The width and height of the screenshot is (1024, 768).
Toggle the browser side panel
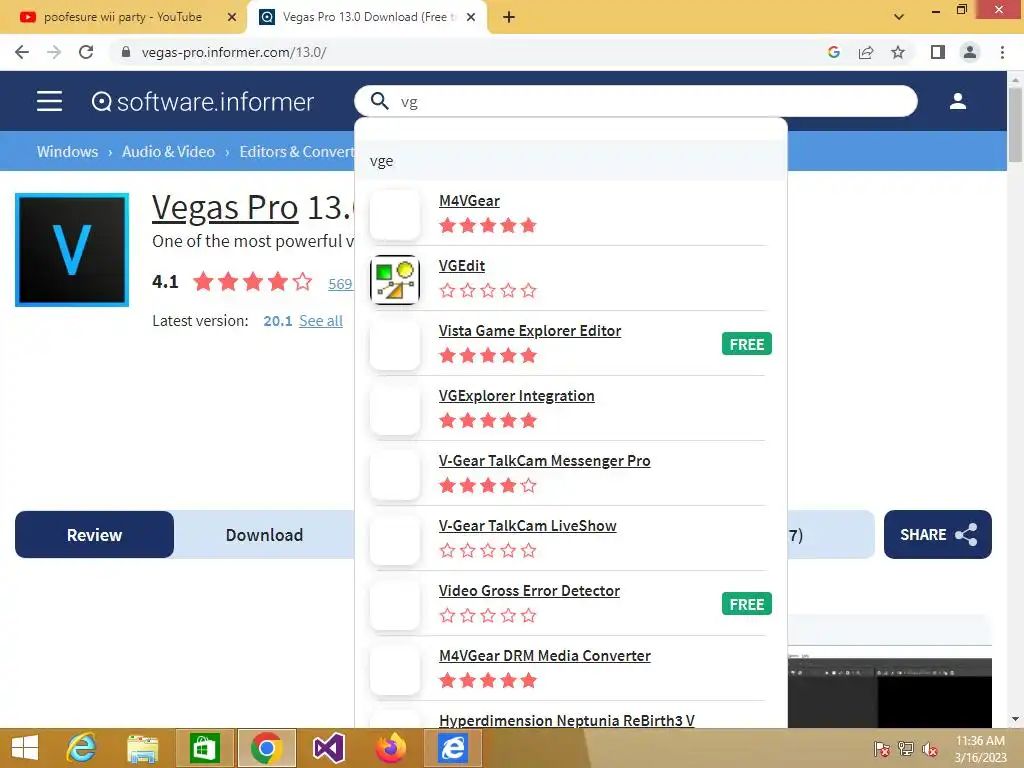pos(937,52)
